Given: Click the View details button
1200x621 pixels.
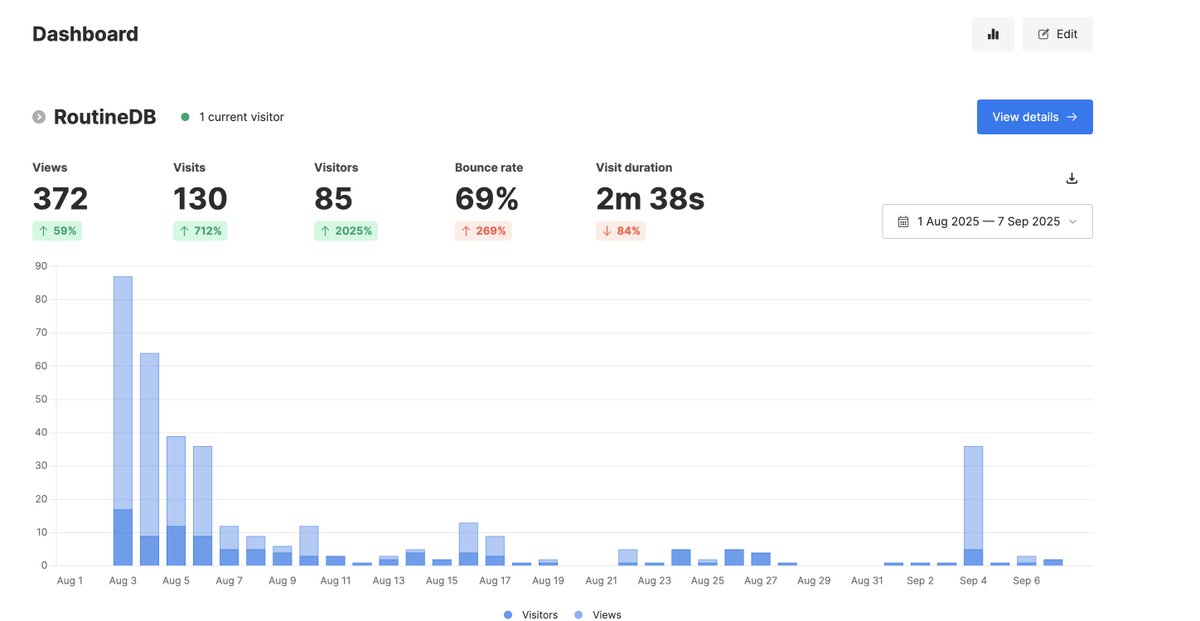Looking at the screenshot, I should 1034,116.
